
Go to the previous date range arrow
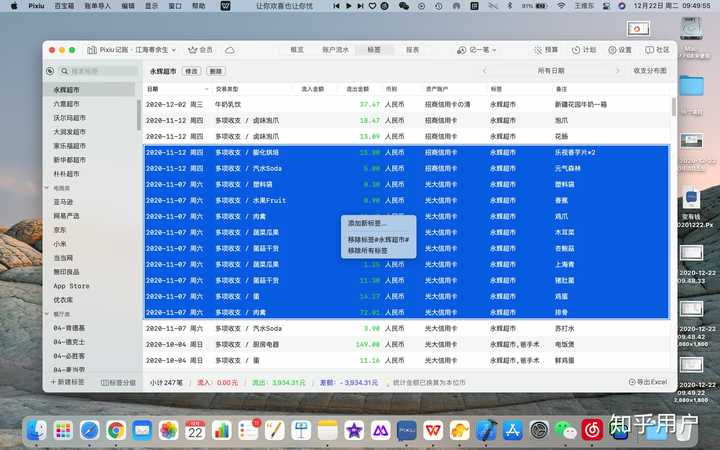(x=484, y=71)
